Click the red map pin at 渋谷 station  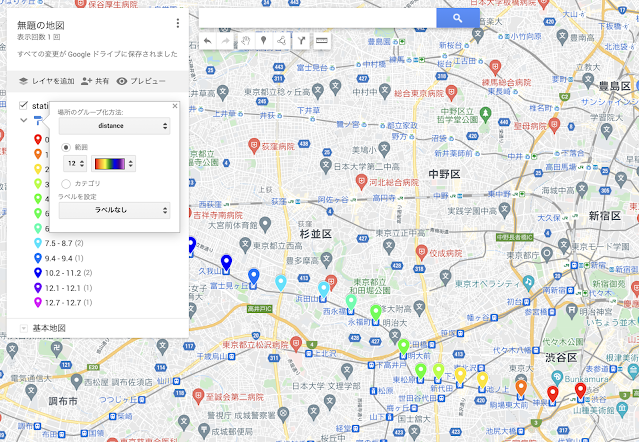coord(580,390)
